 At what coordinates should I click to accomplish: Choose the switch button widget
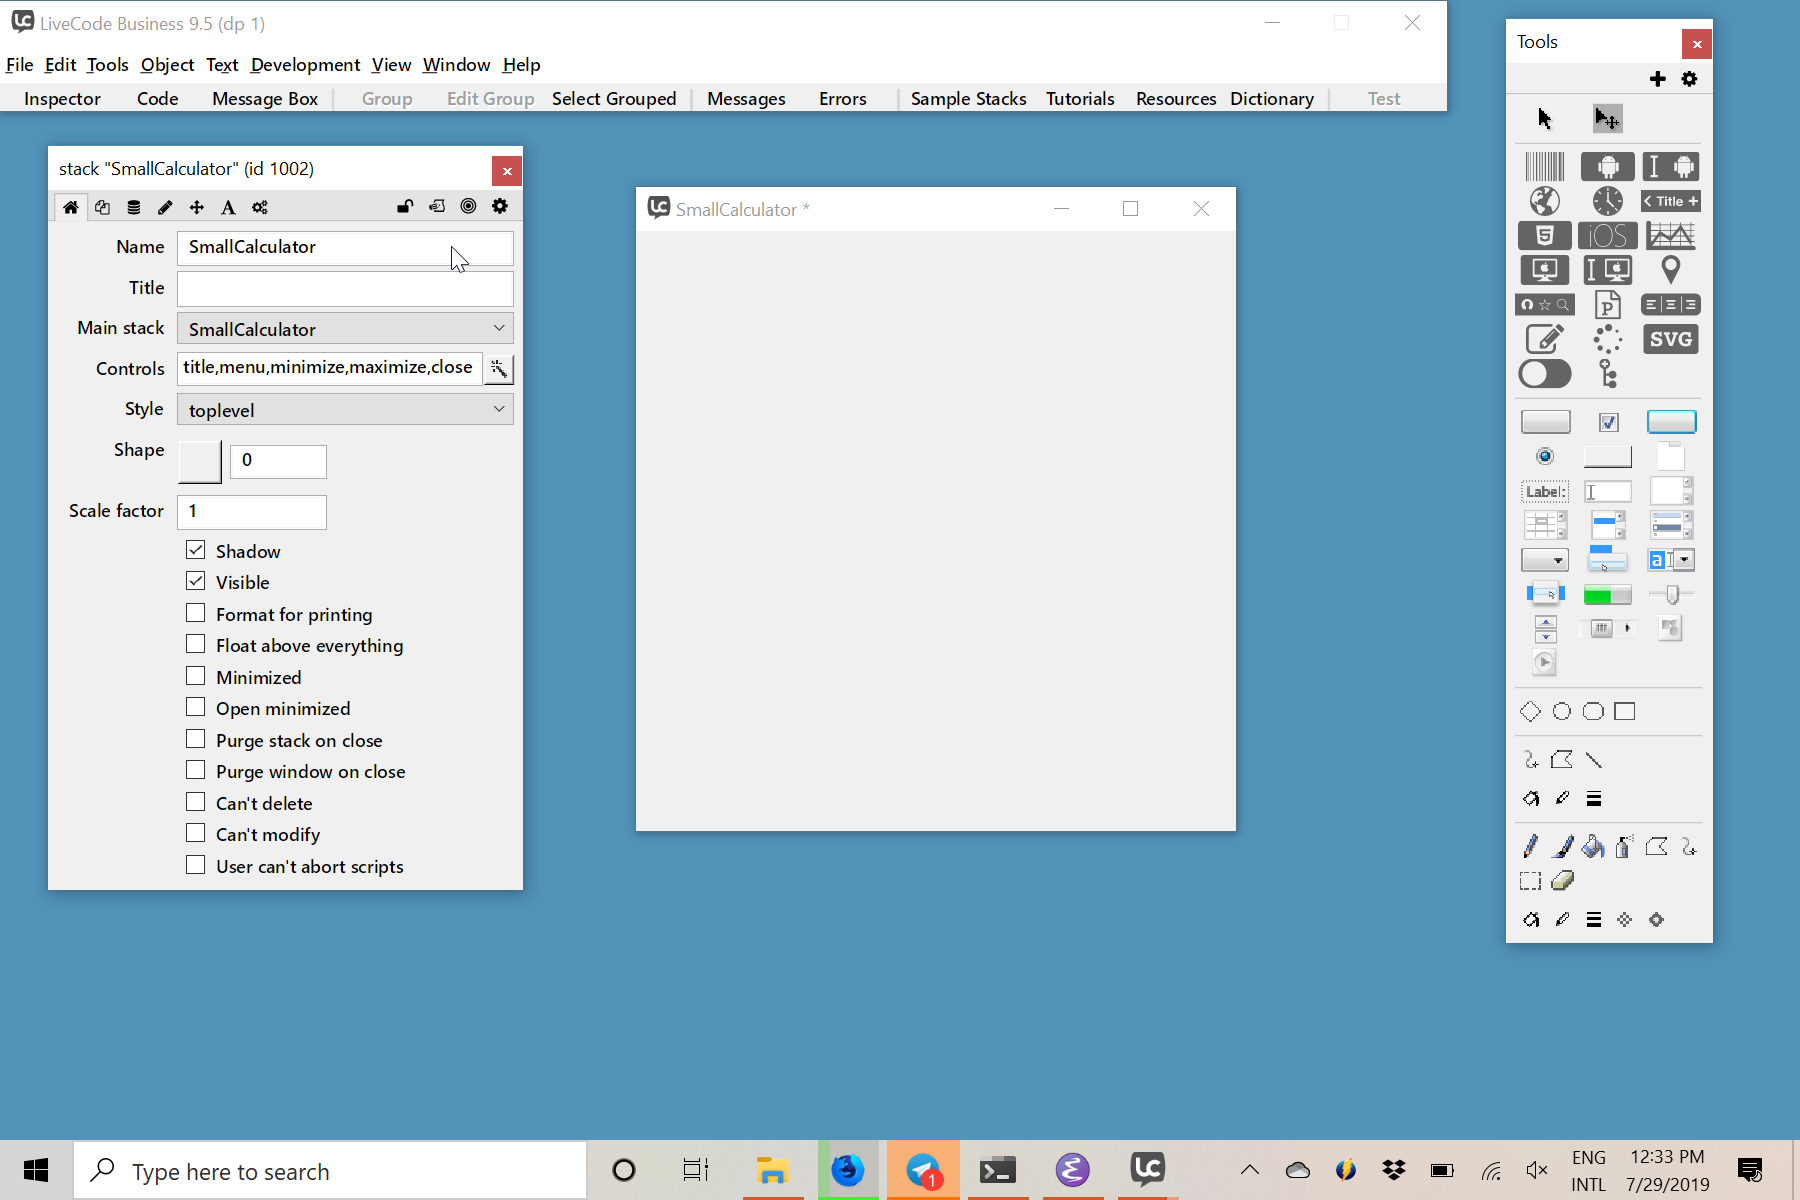click(x=1544, y=374)
